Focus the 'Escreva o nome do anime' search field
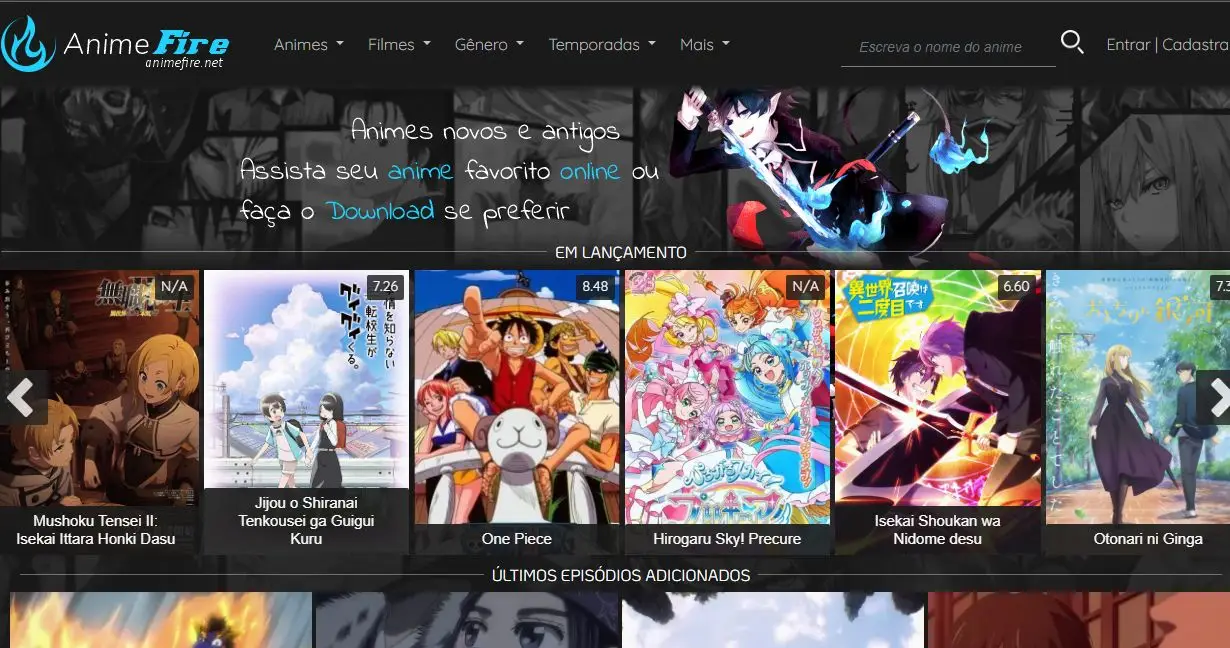The height and width of the screenshot is (648, 1230). click(x=948, y=47)
